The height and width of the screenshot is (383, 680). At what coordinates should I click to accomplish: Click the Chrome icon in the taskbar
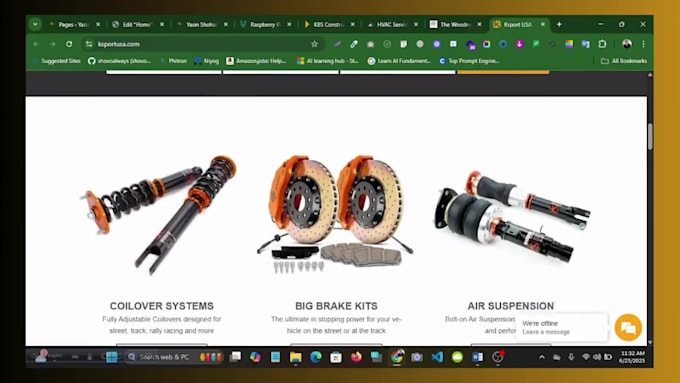(397, 357)
